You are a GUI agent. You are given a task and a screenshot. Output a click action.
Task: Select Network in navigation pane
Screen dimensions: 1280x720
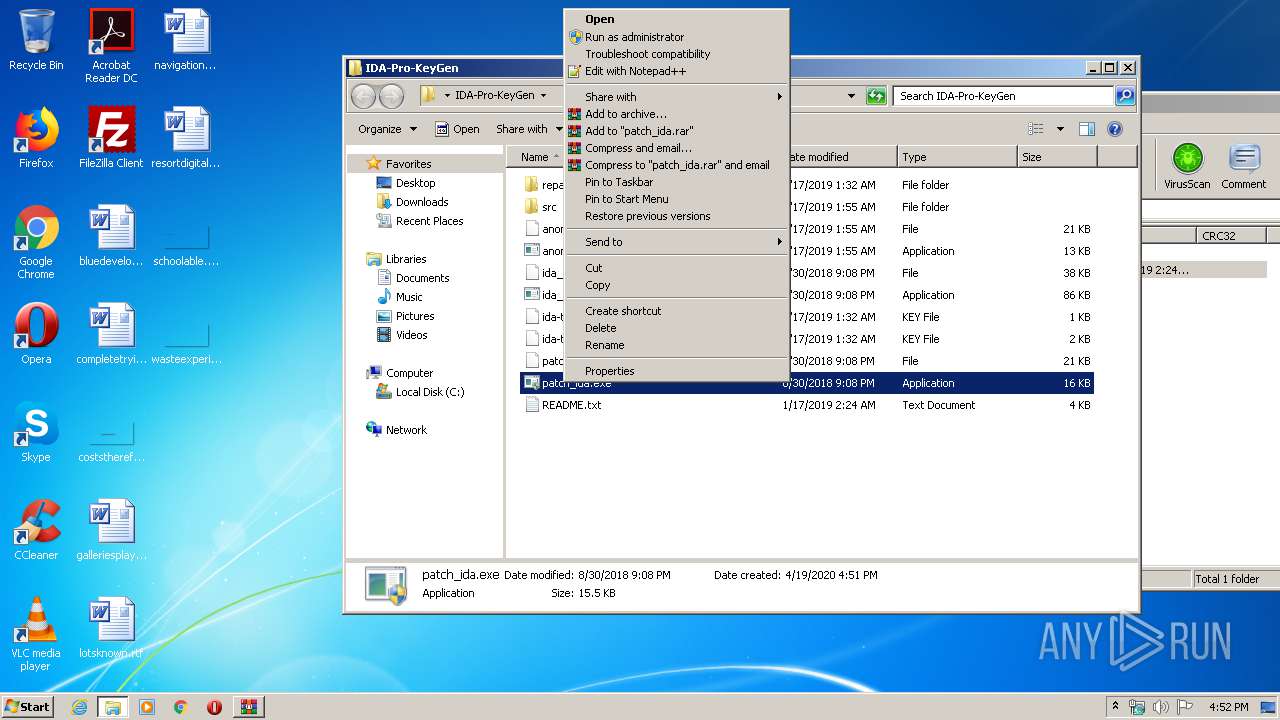tap(406, 430)
